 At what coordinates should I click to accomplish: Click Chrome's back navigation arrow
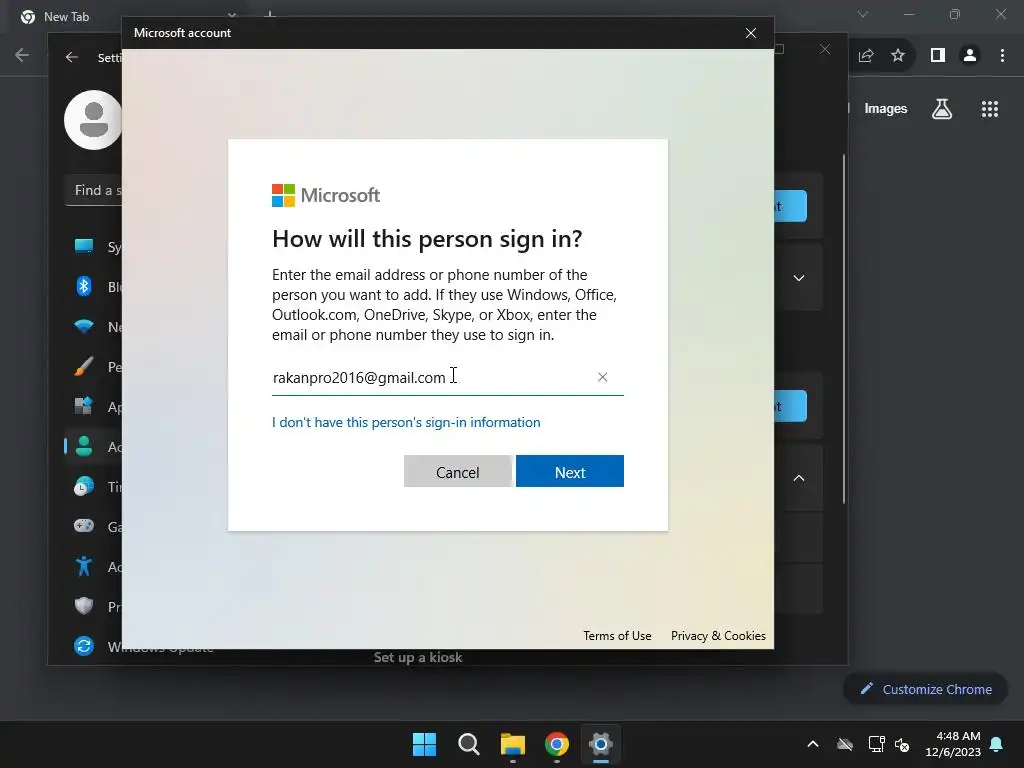click(22, 56)
